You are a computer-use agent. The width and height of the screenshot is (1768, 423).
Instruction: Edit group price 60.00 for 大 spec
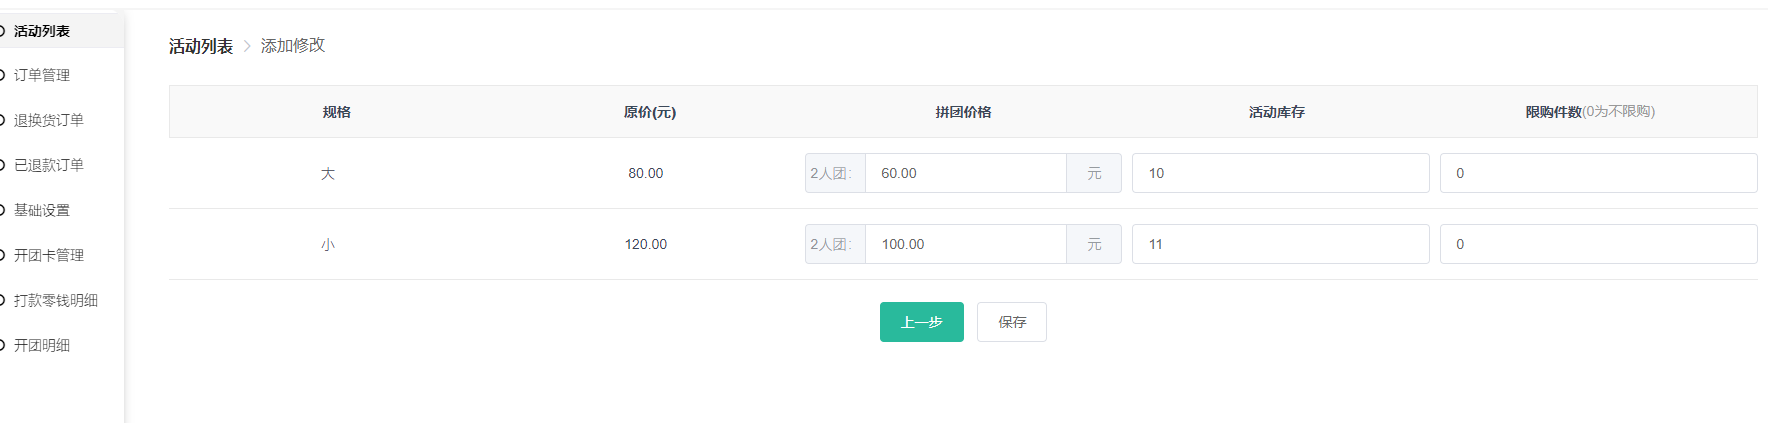[965, 173]
